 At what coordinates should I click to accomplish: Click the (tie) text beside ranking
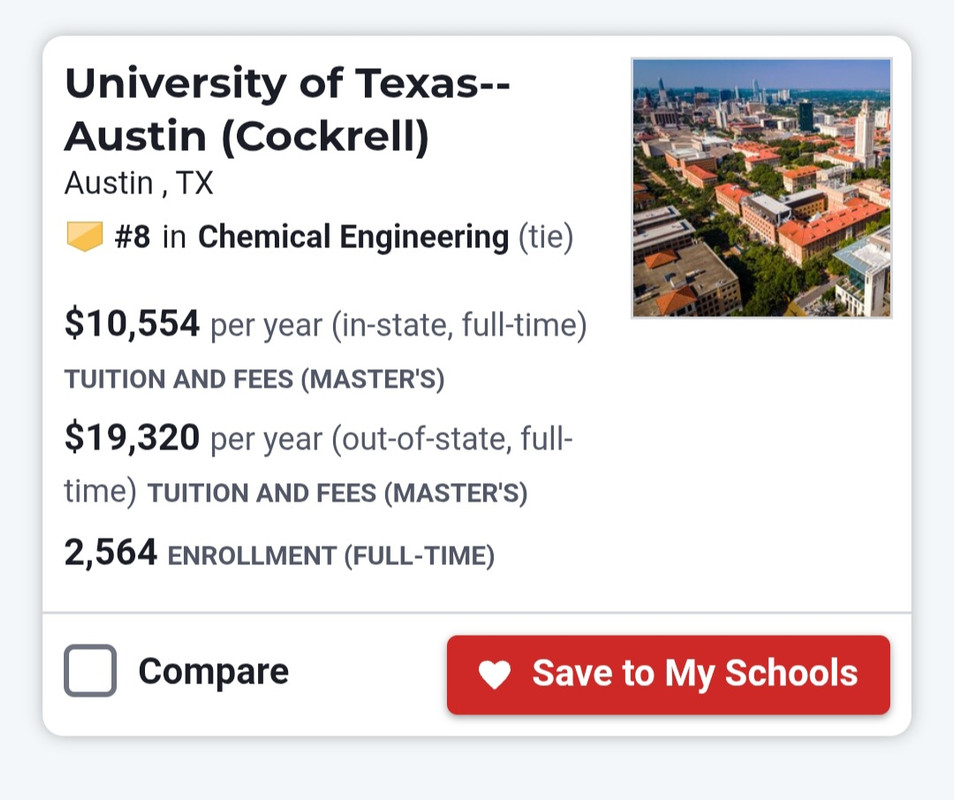pyautogui.click(x=546, y=237)
